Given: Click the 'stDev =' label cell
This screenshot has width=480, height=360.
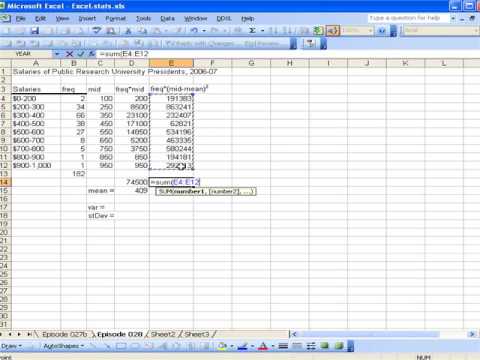Looking at the screenshot, I should click(100, 216).
